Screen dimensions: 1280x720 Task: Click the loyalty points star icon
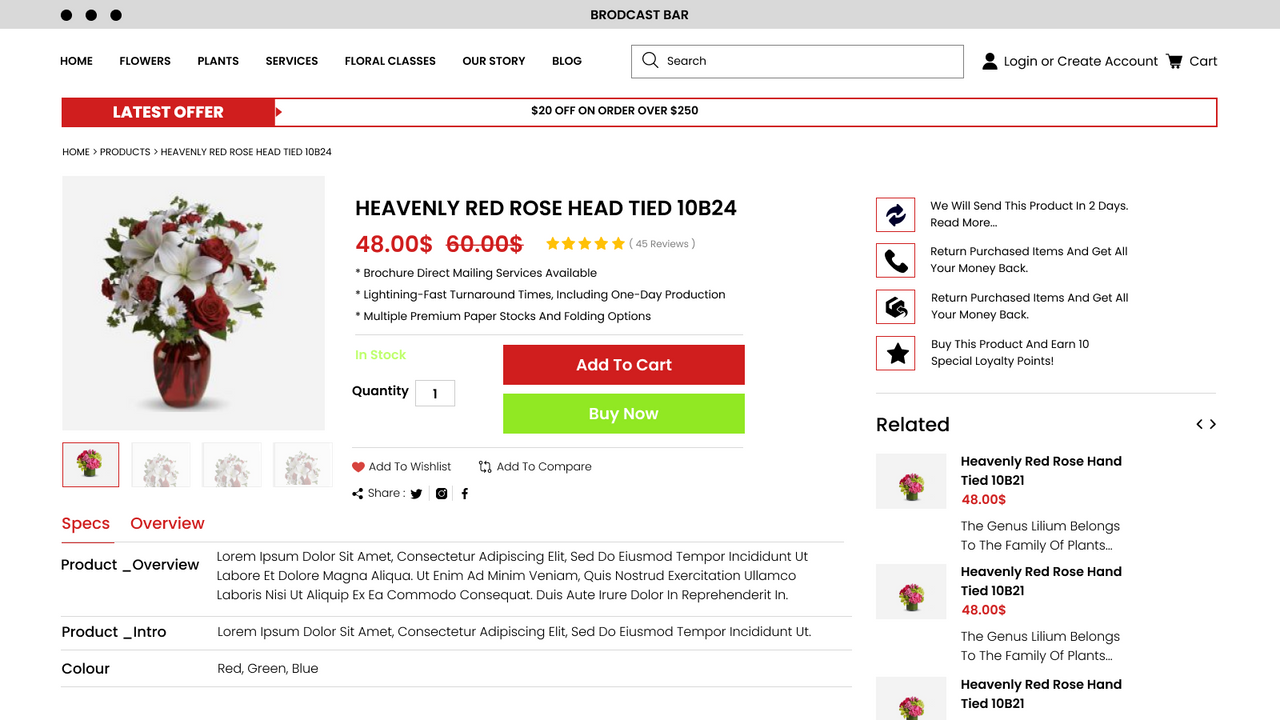coord(895,352)
